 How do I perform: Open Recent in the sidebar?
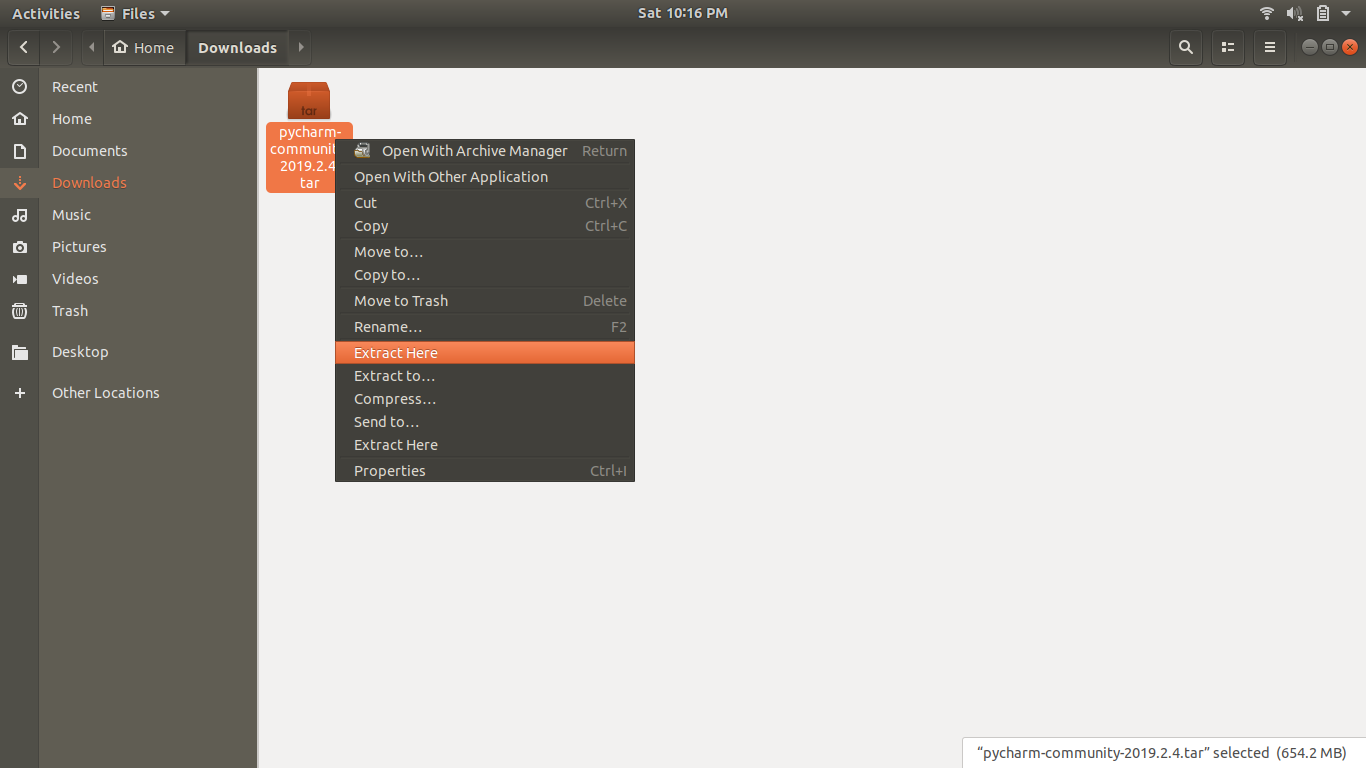click(75, 87)
